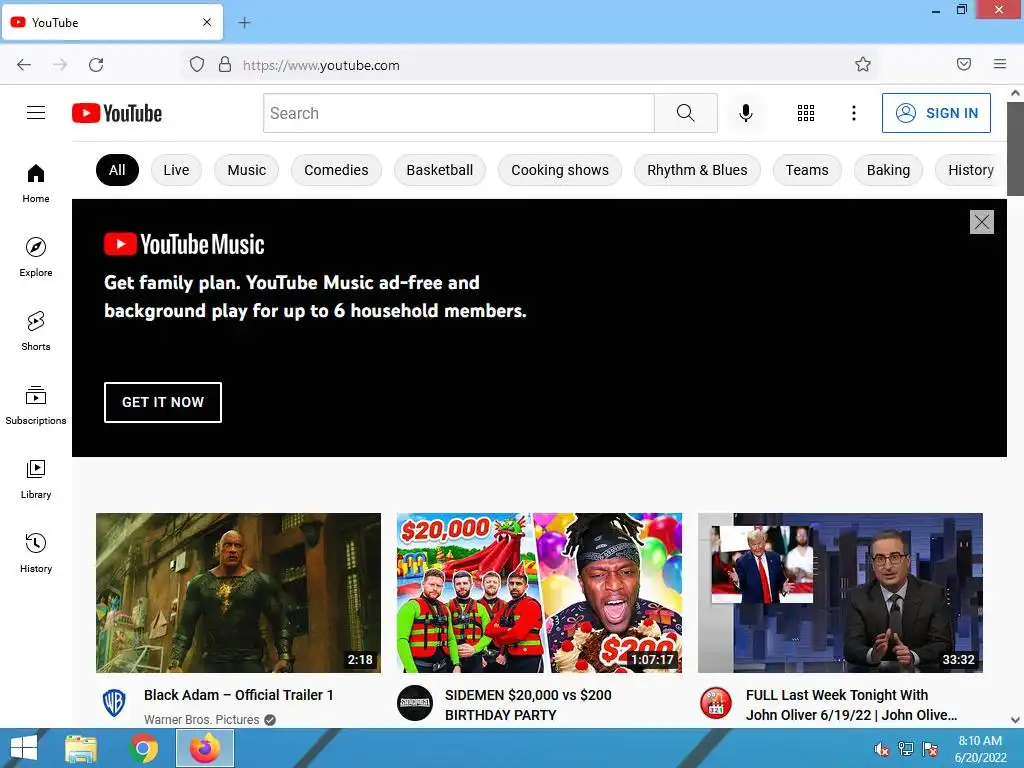The image size is (1024, 768).
Task: Click the network tray icon
Action: [x=906, y=750]
